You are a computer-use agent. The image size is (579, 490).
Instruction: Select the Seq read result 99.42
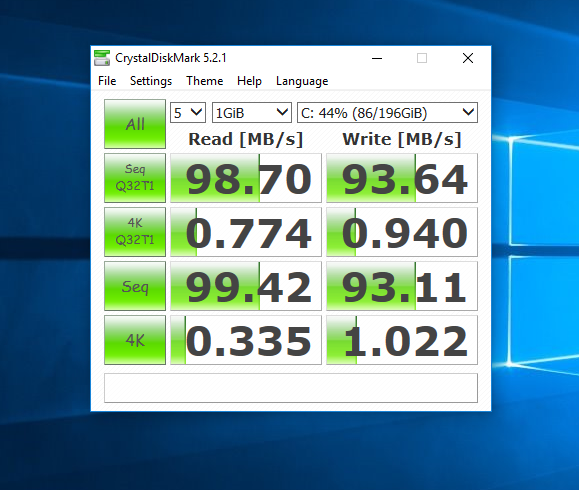(x=246, y=286)
